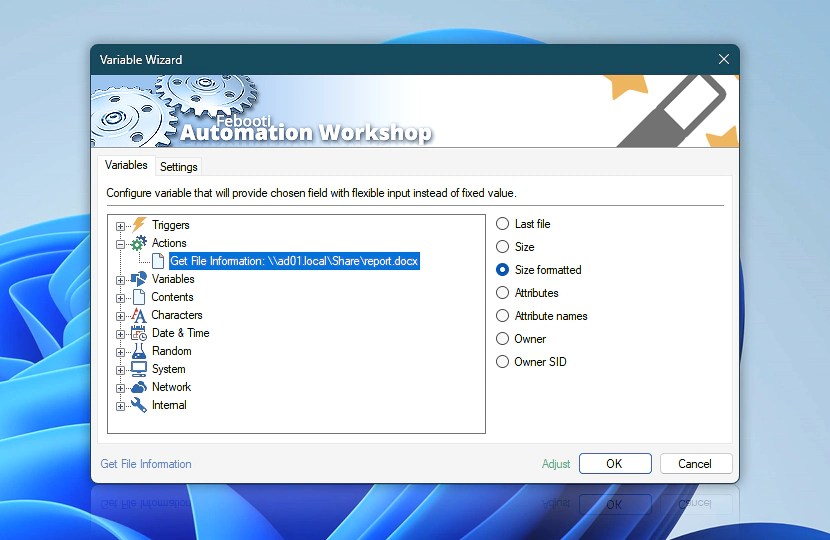The width and height of the screenshot is (830, 540).
Task: Select Get File Information report.docx tree item
Action: tap(294, 261)
